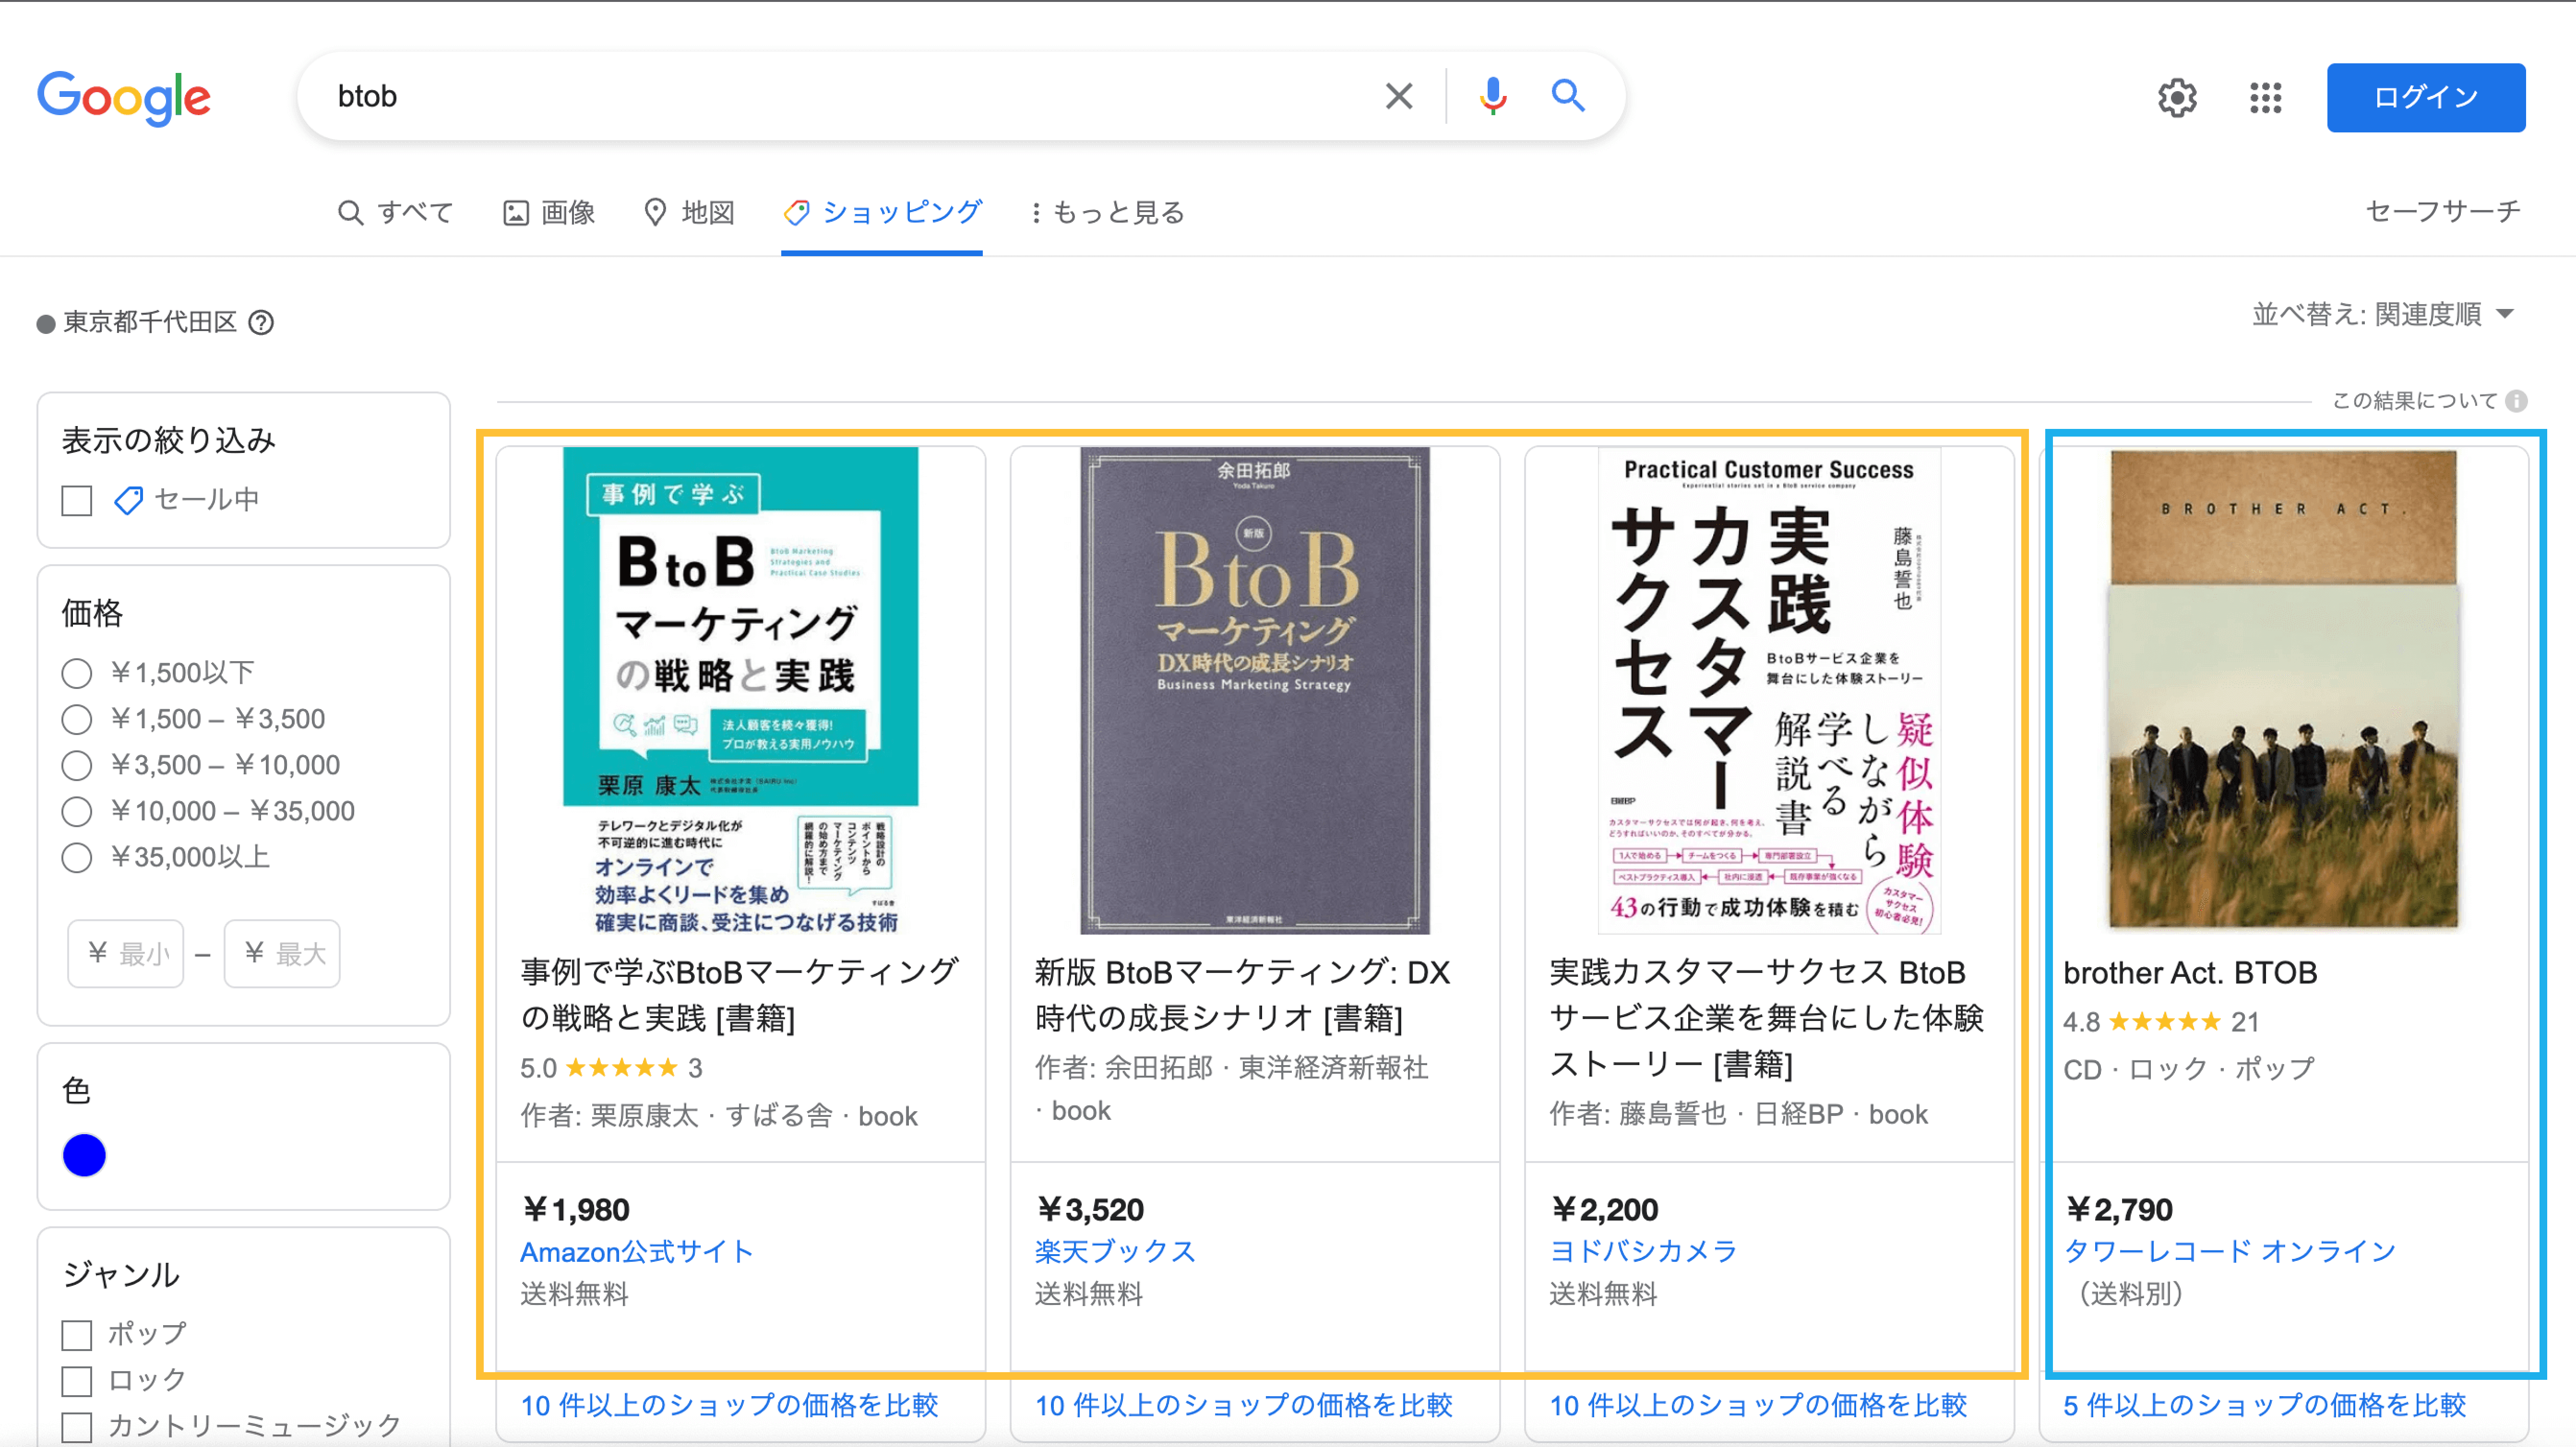The width and height of the screenshot is (2576, 1447).
Task: Open 事例で学ぶBtoBマーケティング book cover thumbnail
Action: [741, 690]
